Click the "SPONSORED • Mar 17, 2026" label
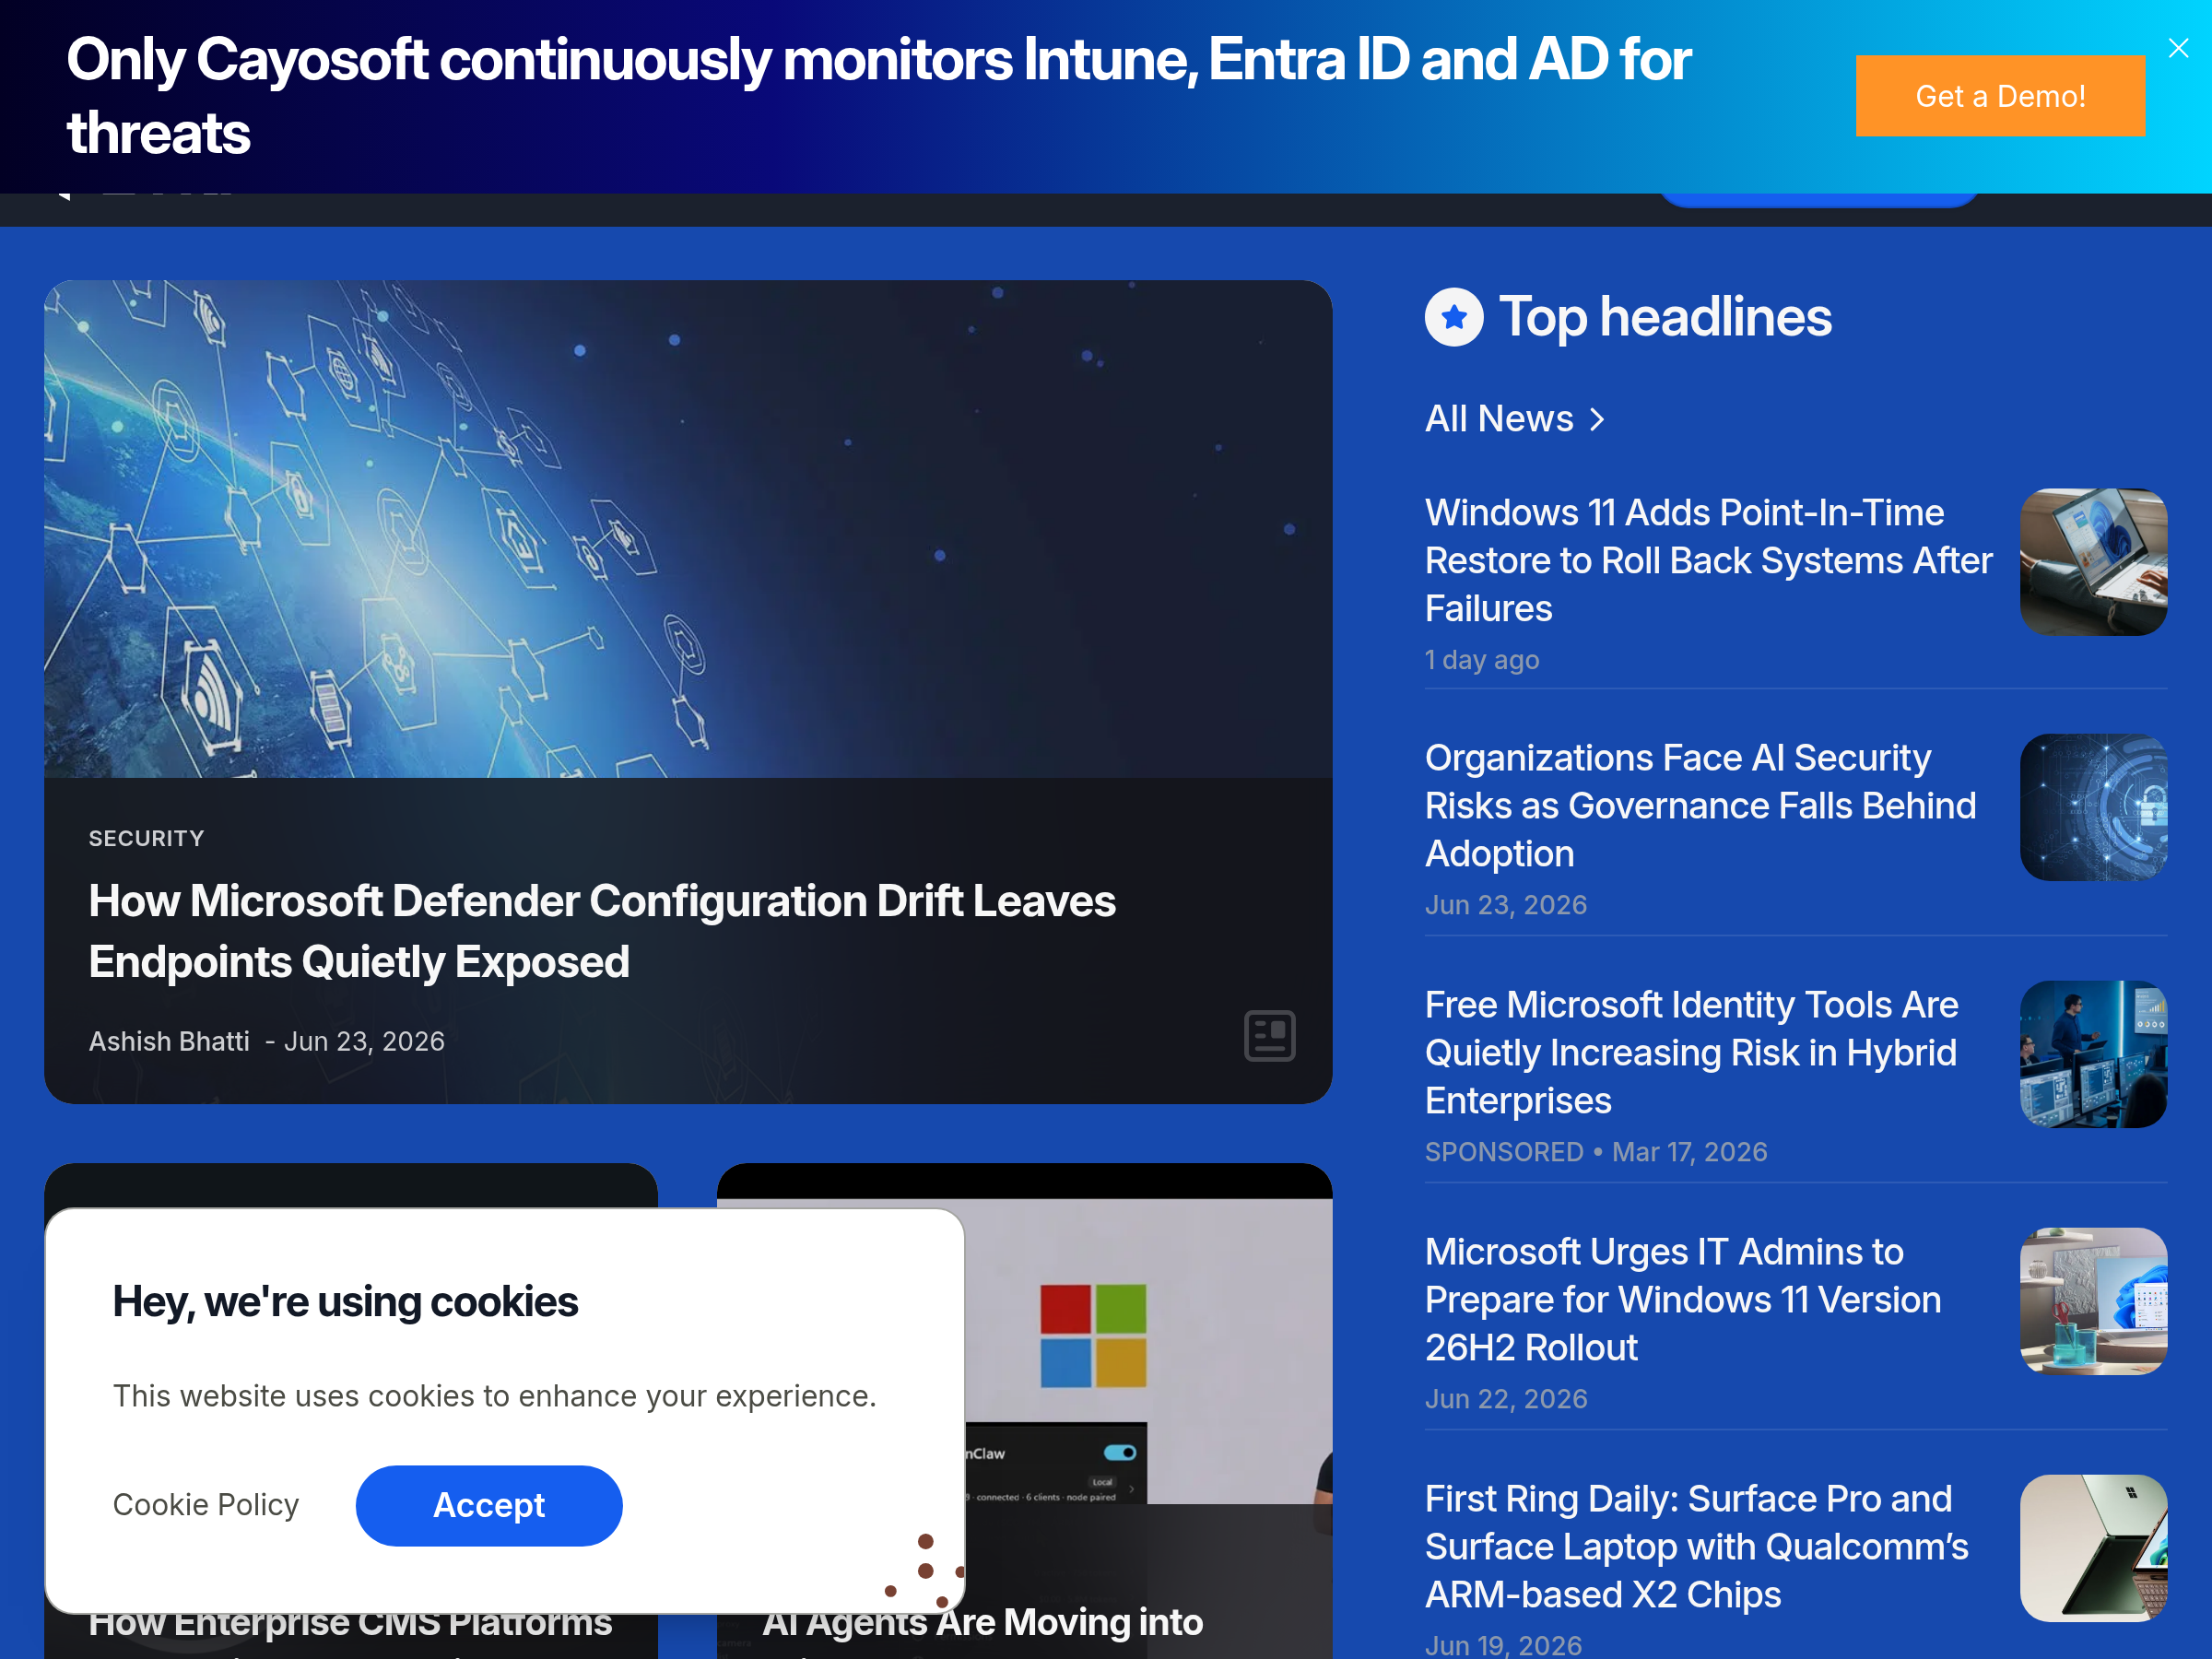Image resolution: width=2212 pixels, height=1659 pixels. coord(1596,1152)
